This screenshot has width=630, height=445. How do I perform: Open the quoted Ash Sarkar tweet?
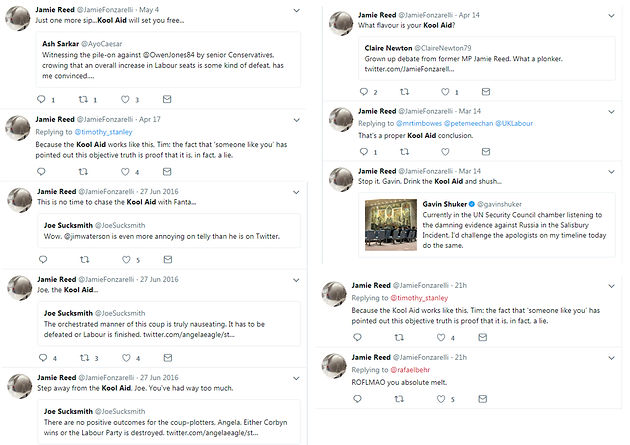point(168,59)
